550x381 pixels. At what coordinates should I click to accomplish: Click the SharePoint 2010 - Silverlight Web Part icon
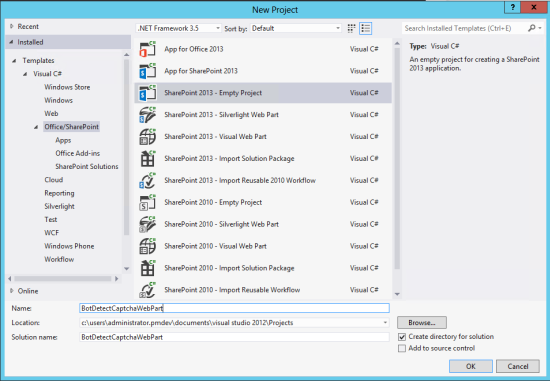pyautogui.click(x=147, y=224)
